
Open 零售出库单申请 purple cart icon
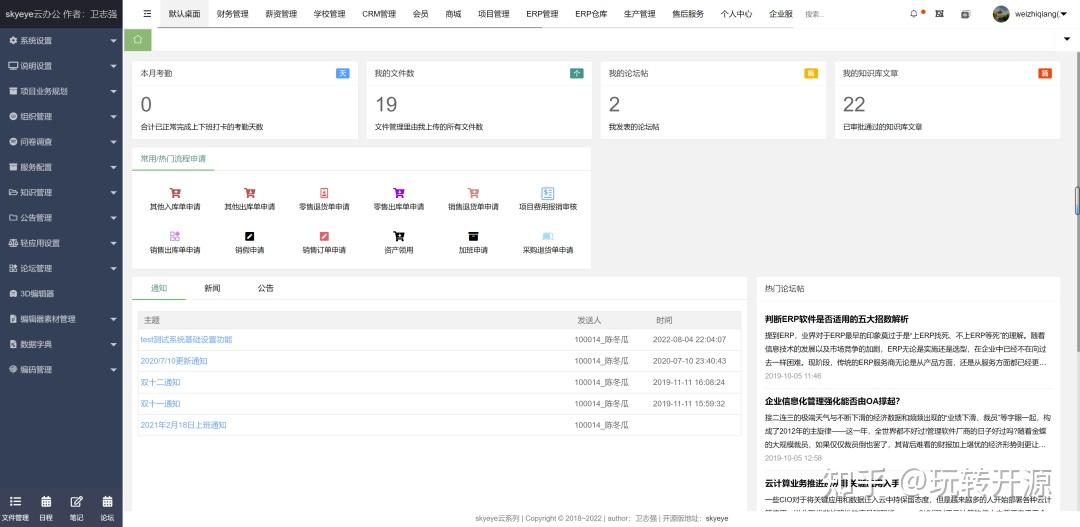[398, 194]
